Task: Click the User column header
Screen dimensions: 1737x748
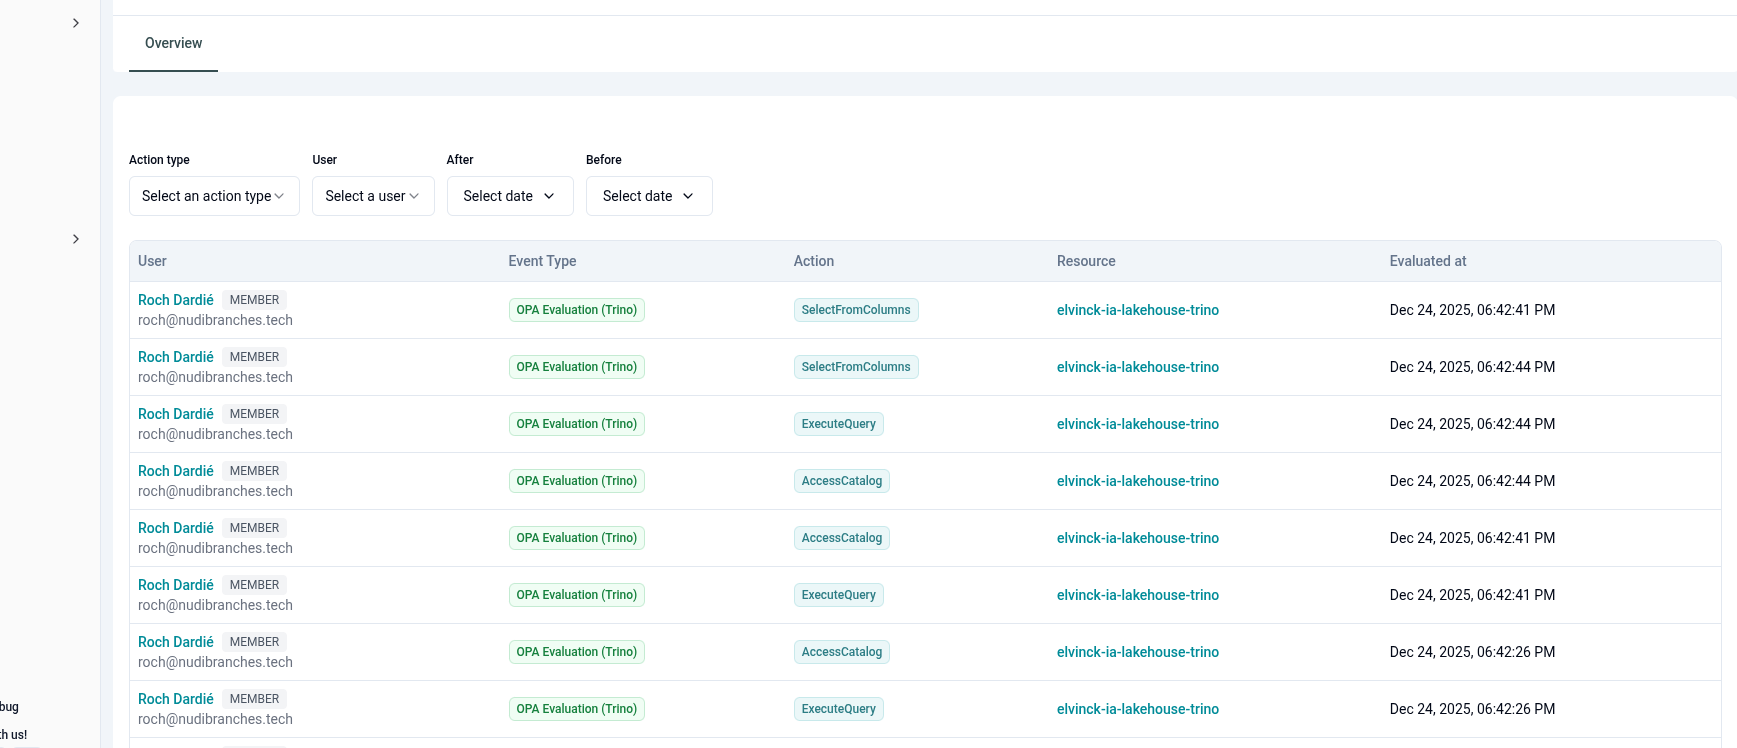Action: [152, 261]
